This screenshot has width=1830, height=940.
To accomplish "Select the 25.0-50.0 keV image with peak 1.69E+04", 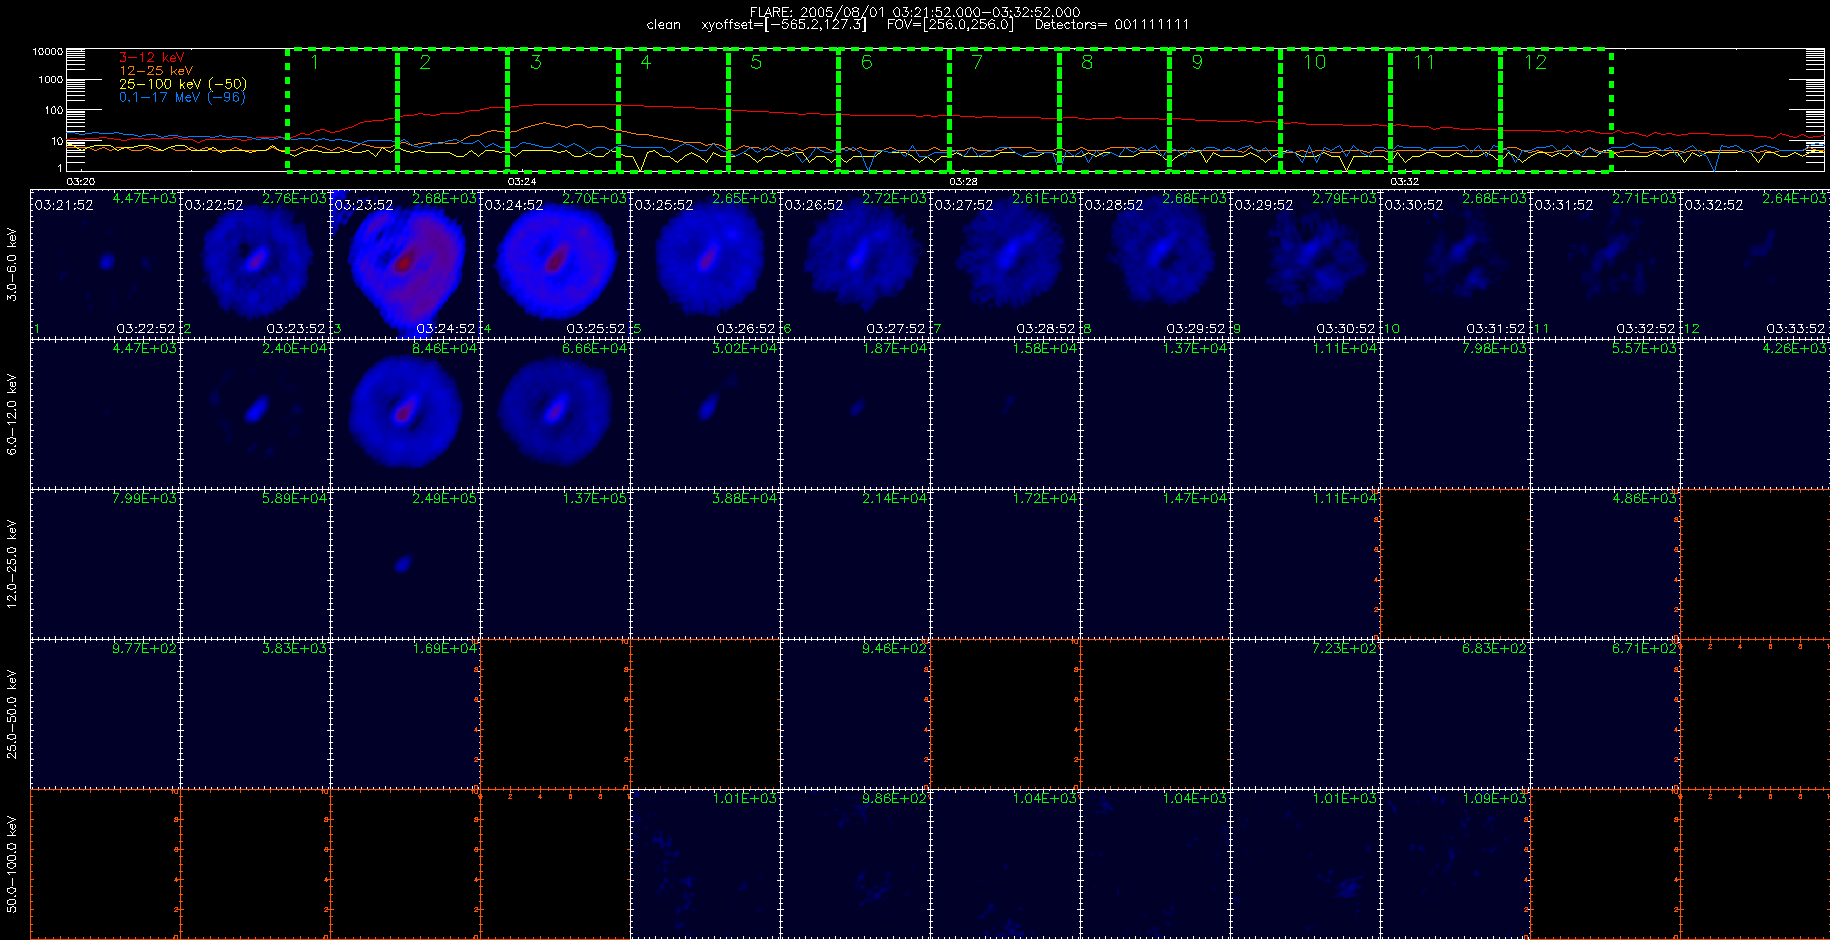I will pyautogui.click(x=405, y=714).
